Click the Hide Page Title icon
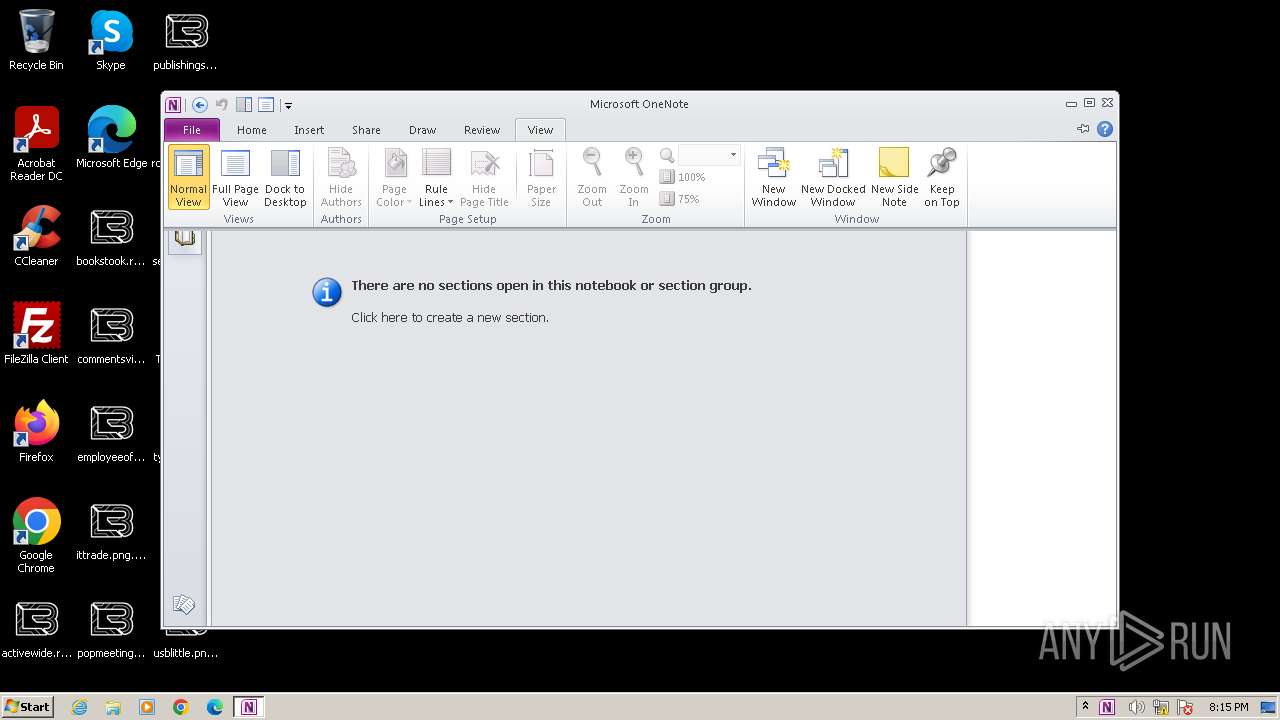 [484, 177]
